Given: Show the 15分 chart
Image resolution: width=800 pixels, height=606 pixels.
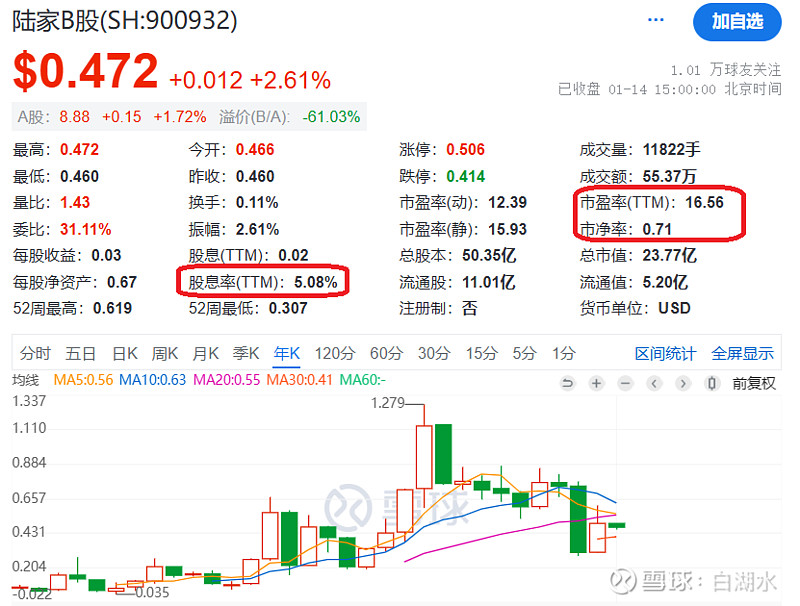Looking at the screenshot, I should [x=481, y=353].
